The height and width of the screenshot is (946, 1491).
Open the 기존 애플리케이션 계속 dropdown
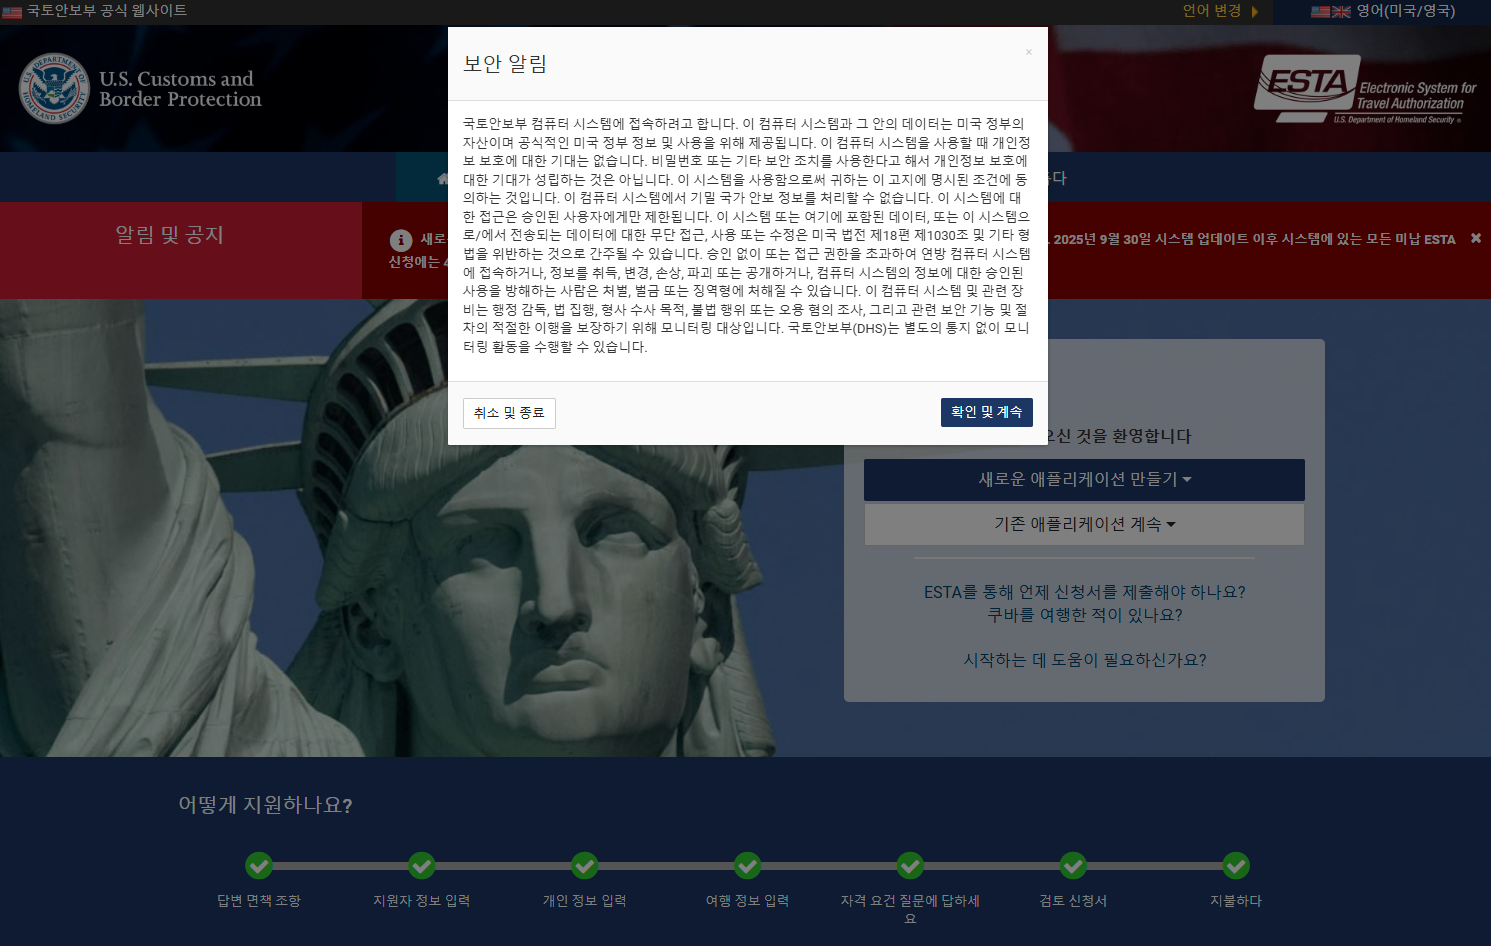(x=1084, y=523)
